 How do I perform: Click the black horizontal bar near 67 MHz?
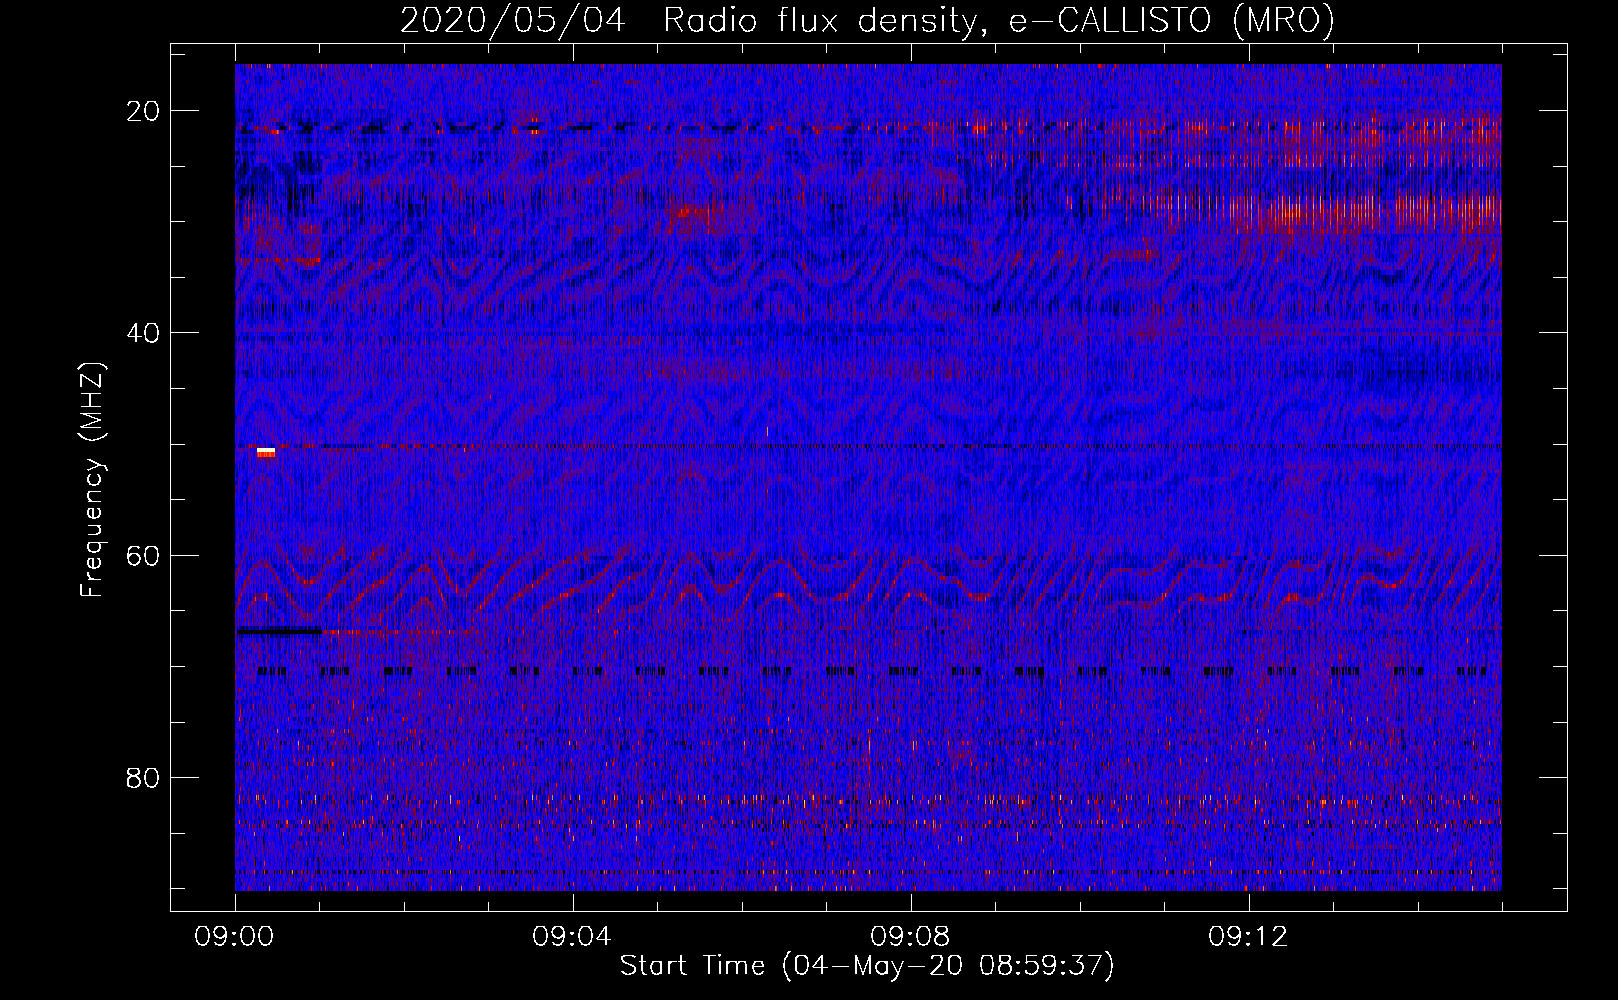point(279,631)
